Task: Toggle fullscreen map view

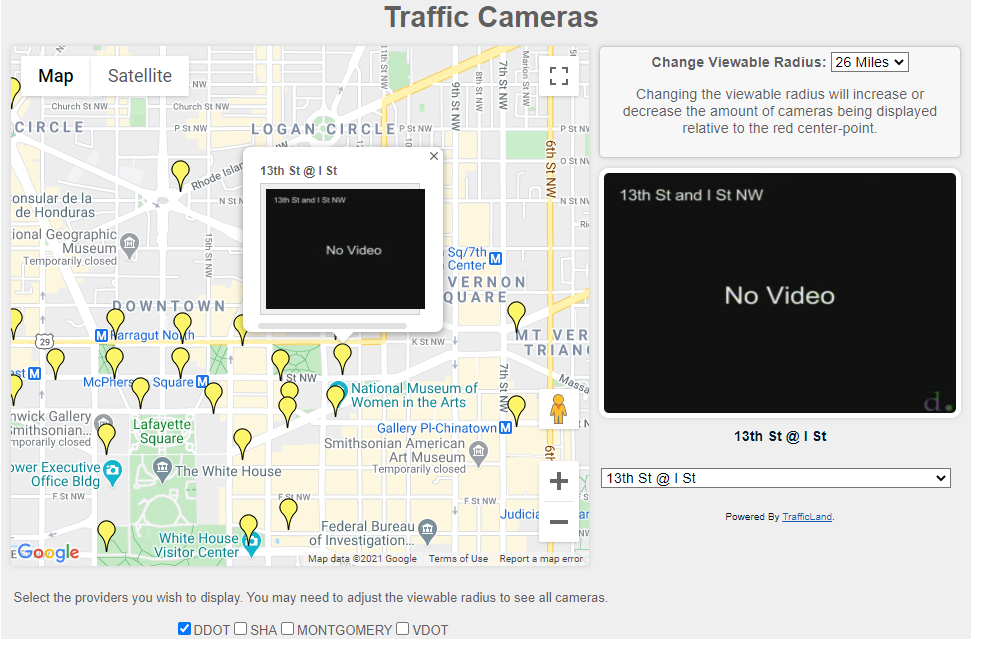Action: pos(558,76)
